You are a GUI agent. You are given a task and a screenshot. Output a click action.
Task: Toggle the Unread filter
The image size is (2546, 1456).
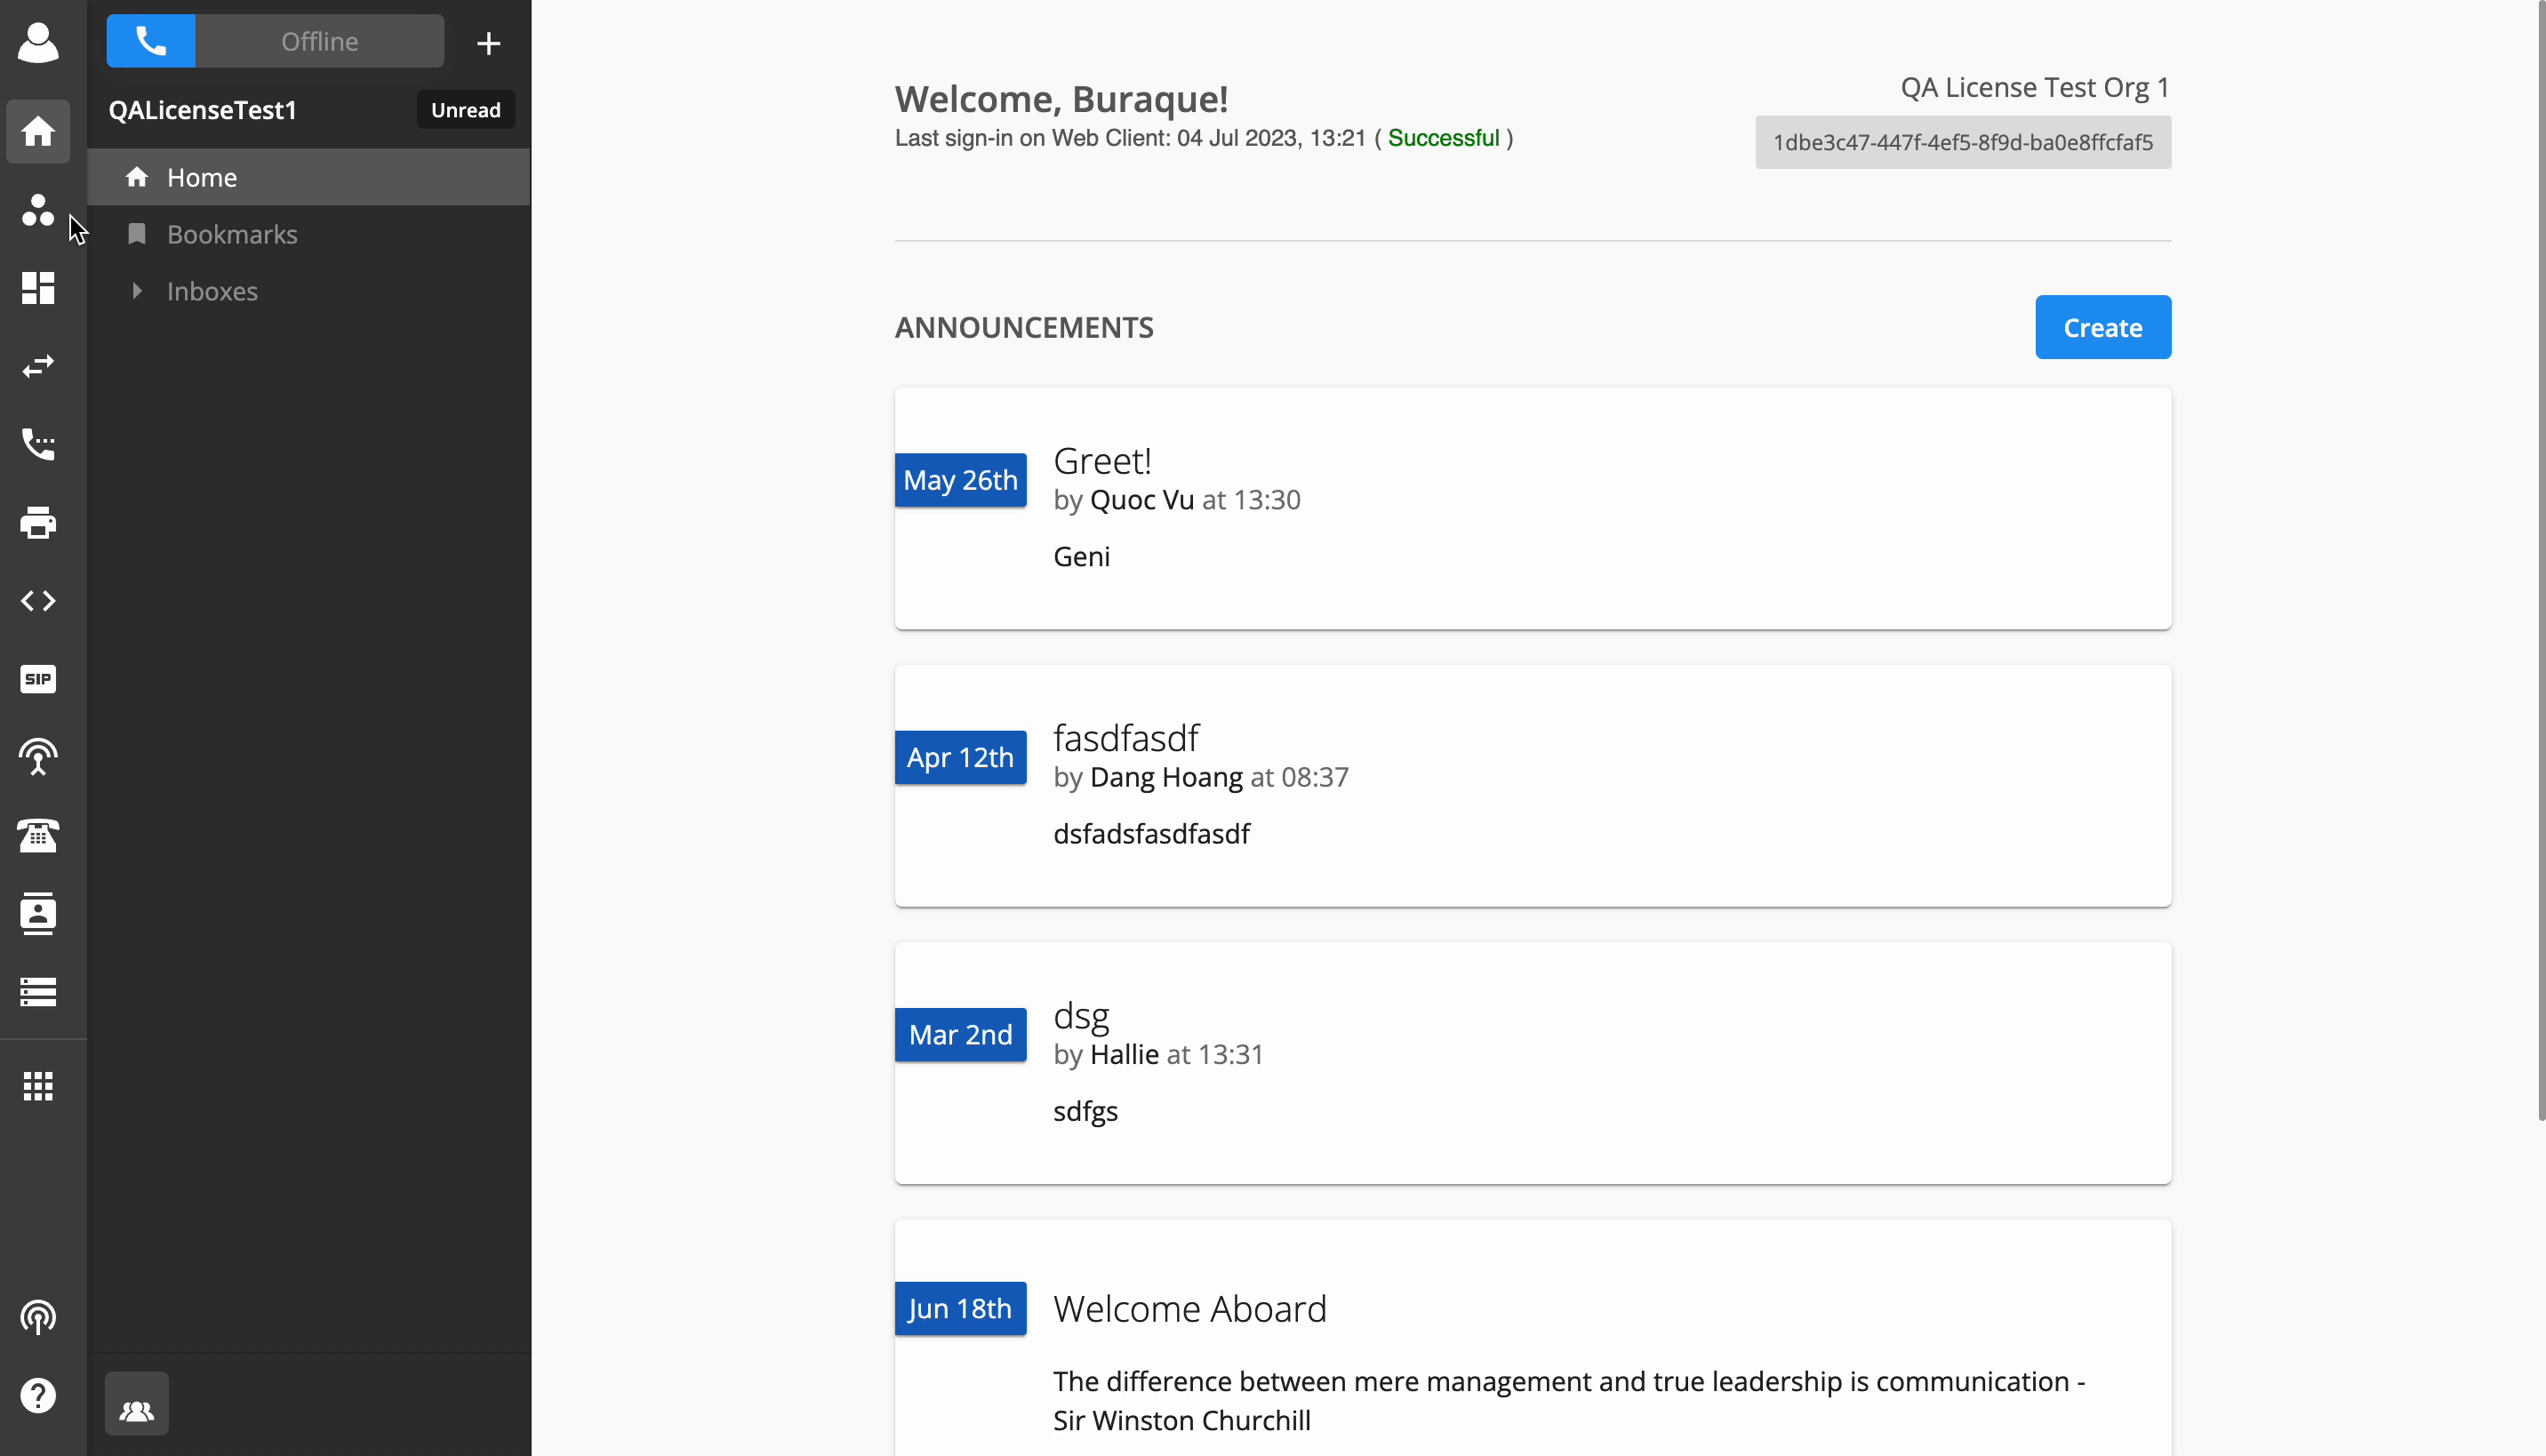[466, 110]
